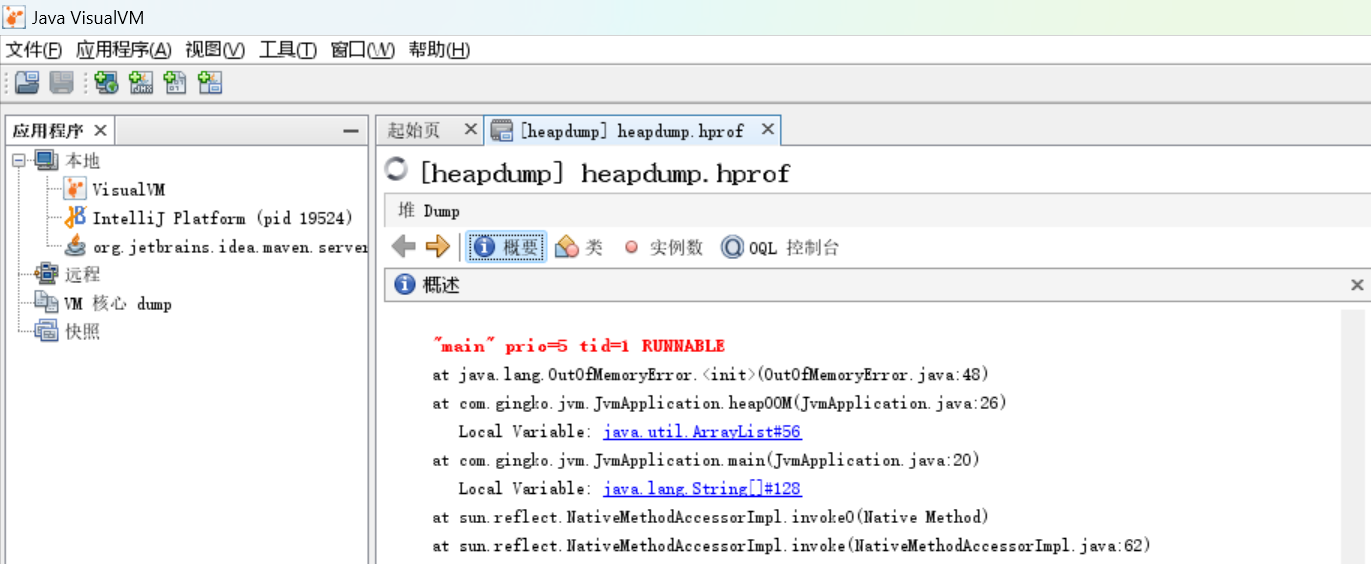Select org.jetbrains.idea.maven.server tree item

click(x=230, y=246)
